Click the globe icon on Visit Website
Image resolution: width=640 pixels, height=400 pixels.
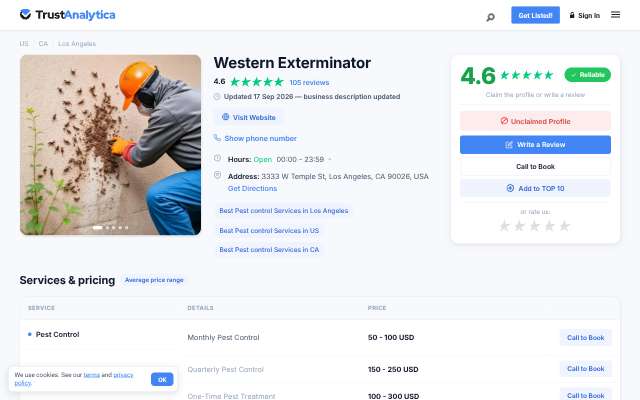click(225, 117)
